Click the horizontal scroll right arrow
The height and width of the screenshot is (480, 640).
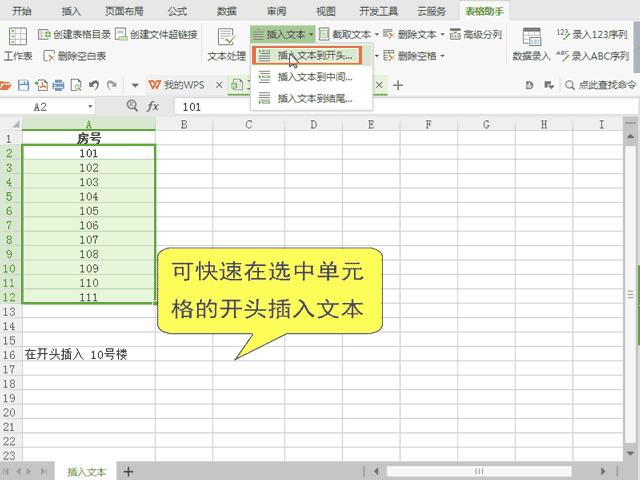pyautogui.click(x=603, y=471)
